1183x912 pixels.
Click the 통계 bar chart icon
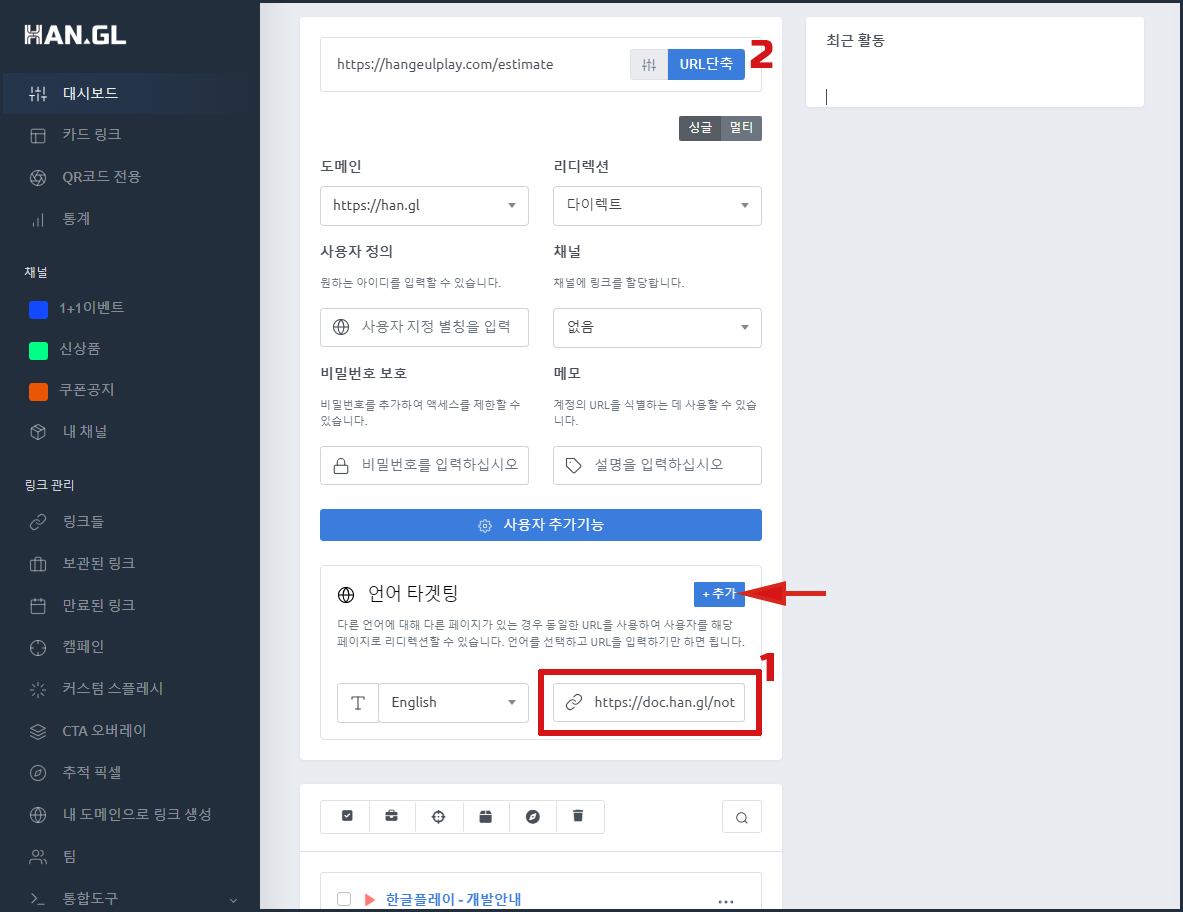coord(38,220)
